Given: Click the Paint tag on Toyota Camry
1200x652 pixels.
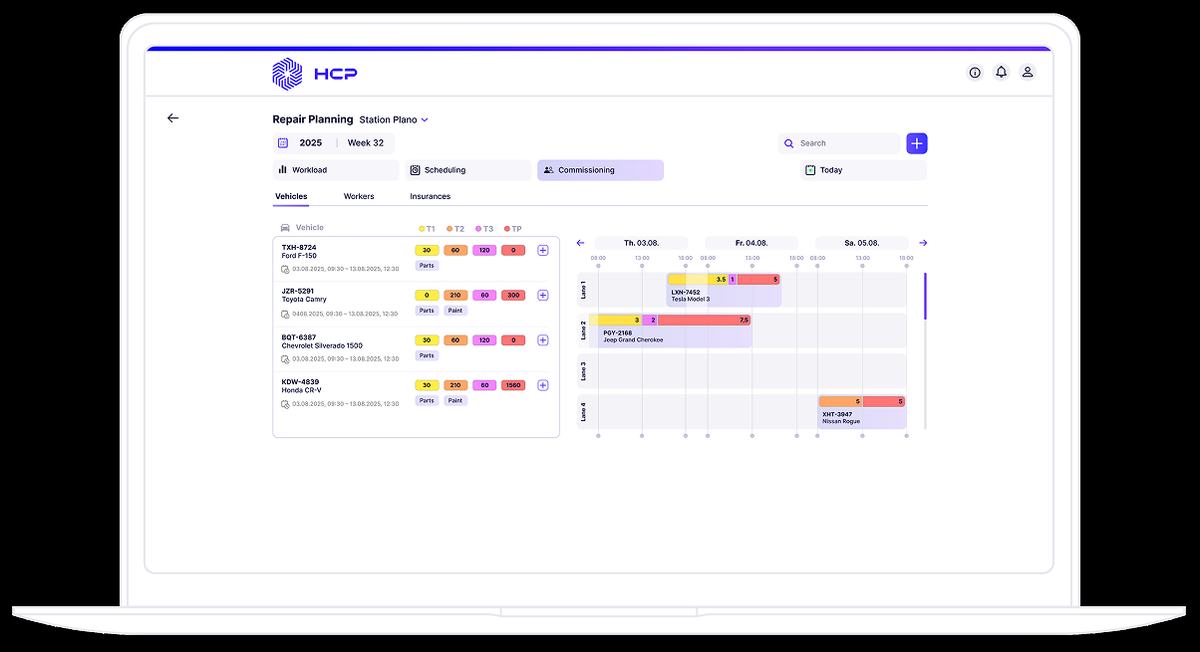Looking at the screenshot, I should [456, 311].
